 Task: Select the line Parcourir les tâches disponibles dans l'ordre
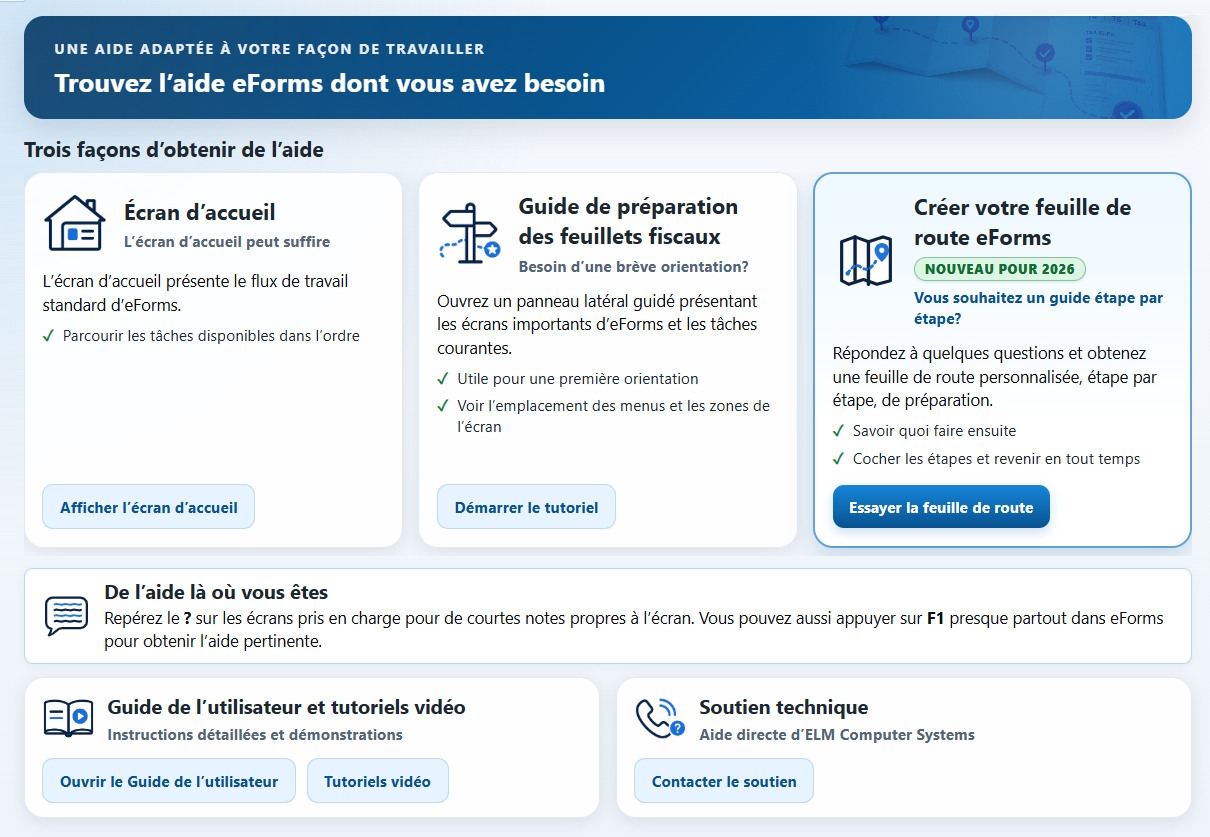tap(211, 336)
